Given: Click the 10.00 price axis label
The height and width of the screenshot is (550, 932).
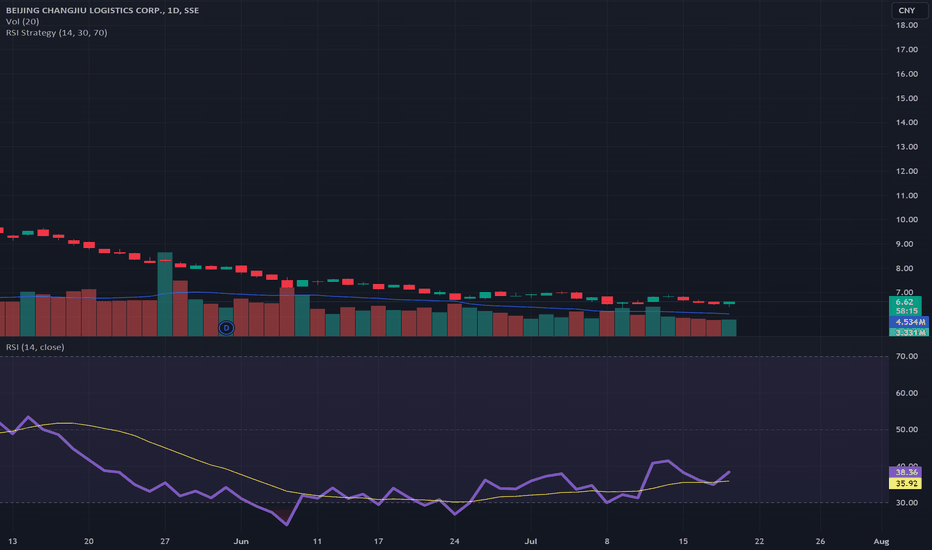Looking at the screenshot, I should click(x=907, y=219).
